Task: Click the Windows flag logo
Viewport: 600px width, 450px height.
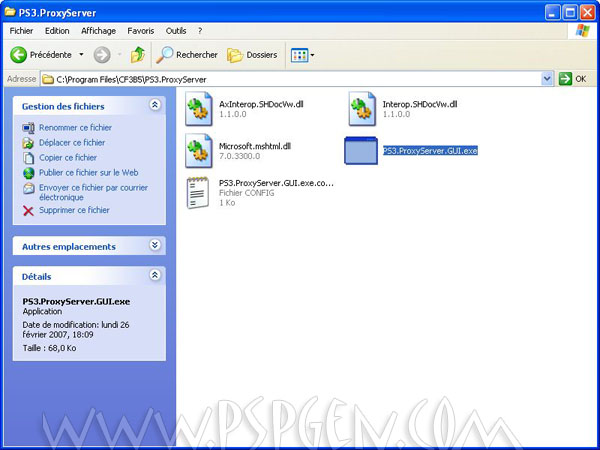Action: pos(583,31)
